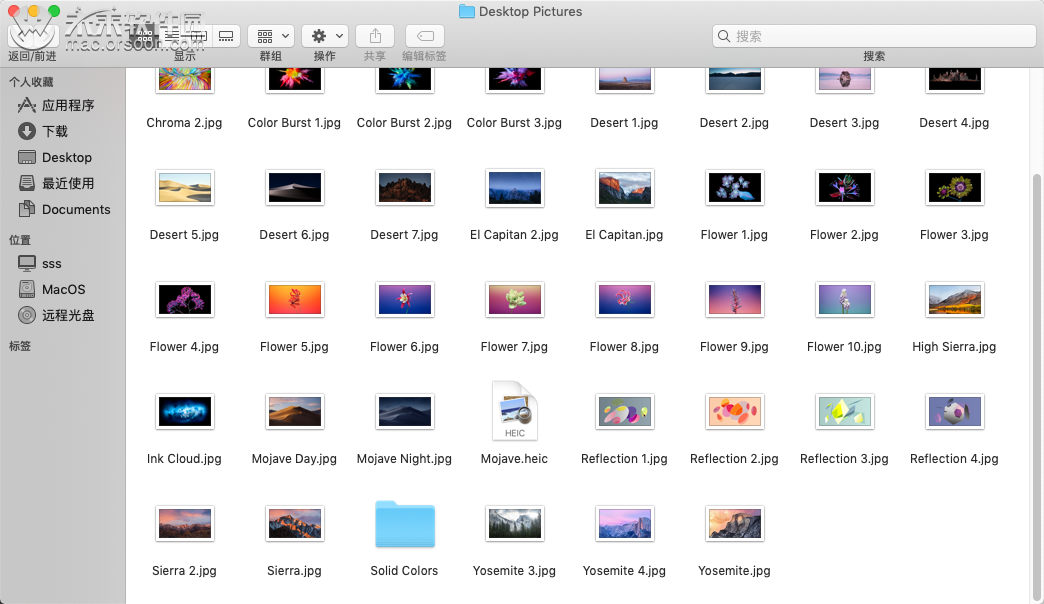Select the Flower 7.jpg thumbnail
Viewport: 1044px width, 604px height.
tap(515, 299)
